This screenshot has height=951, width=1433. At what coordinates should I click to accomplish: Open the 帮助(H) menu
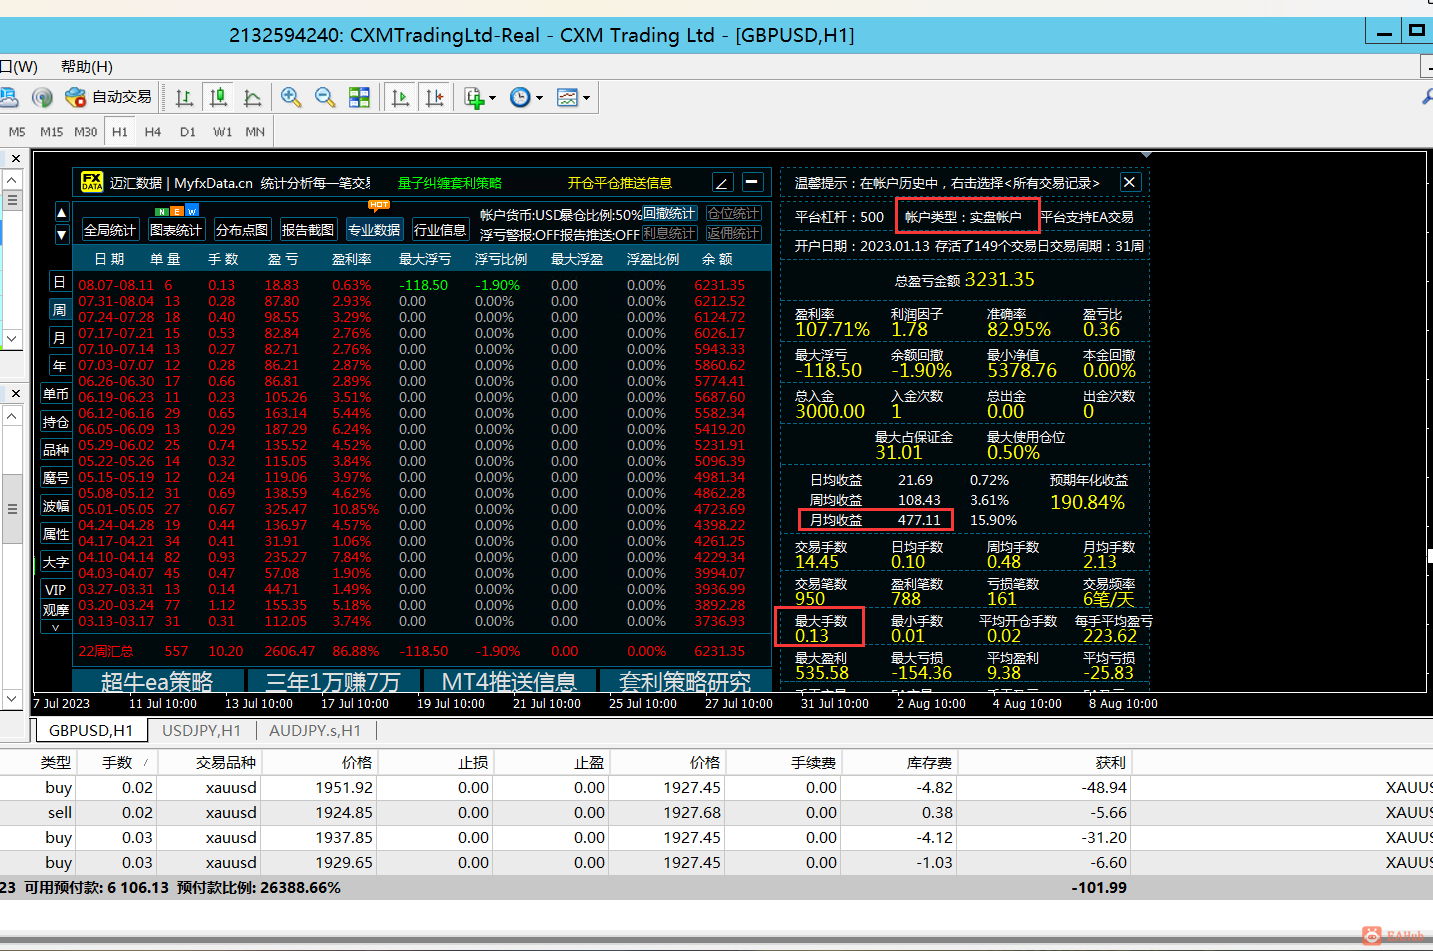point(87,66)
